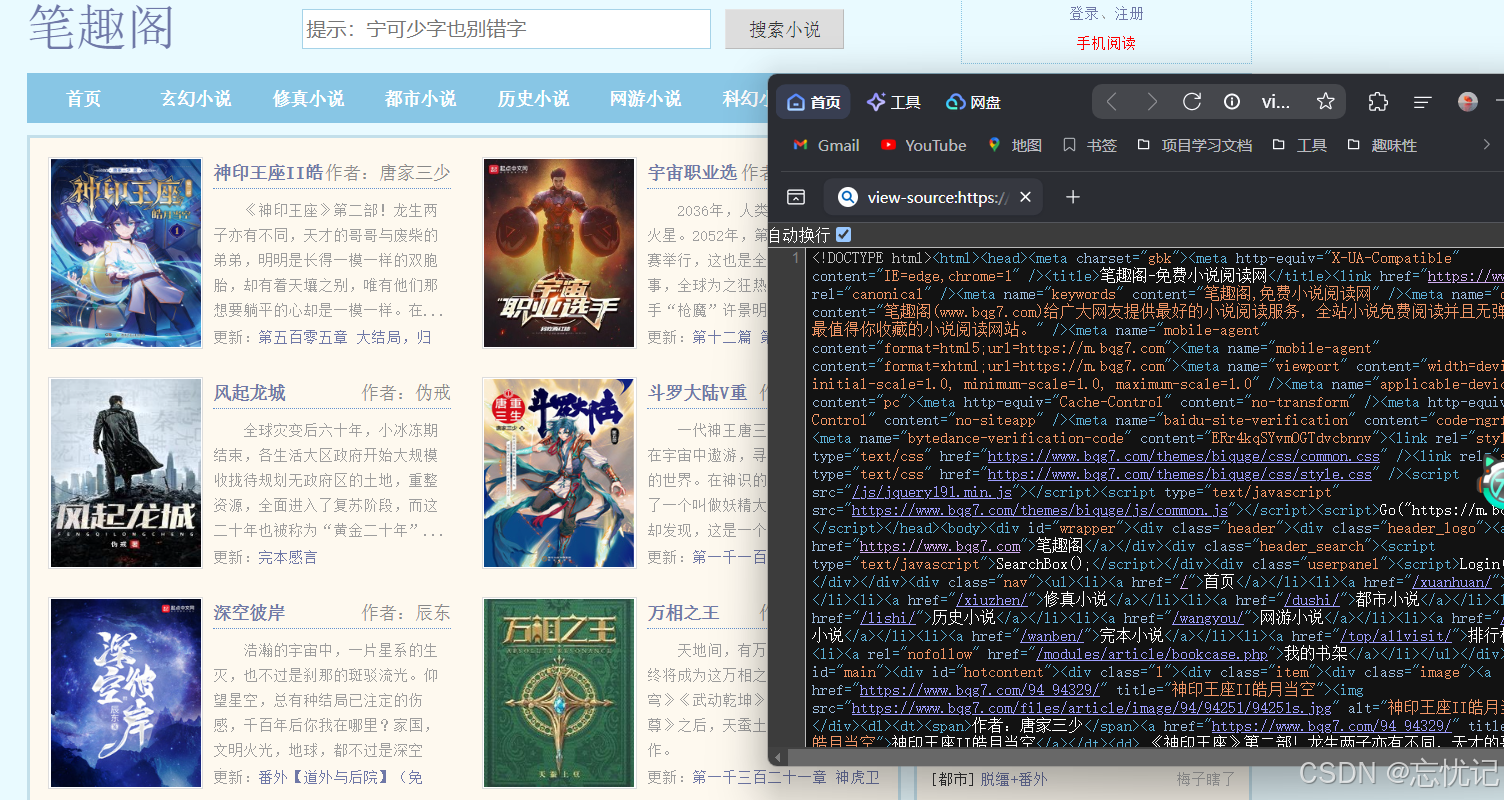Open the /lishi/ href in source

pos(888,618)
